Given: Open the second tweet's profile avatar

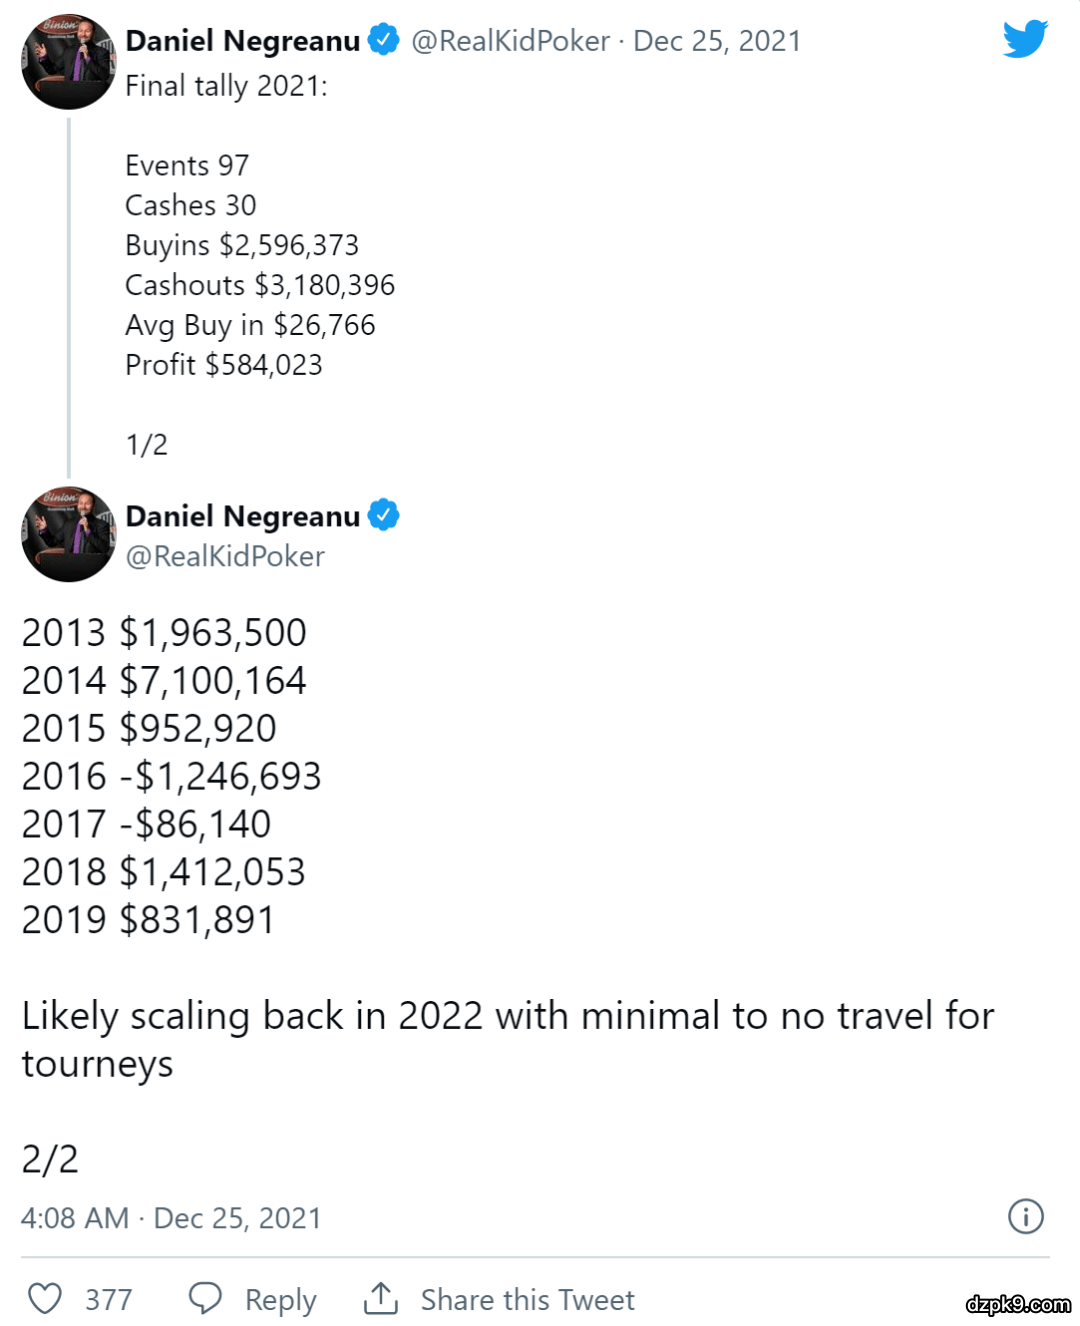Looking at the screenshot, I should [x=68, y=535].
